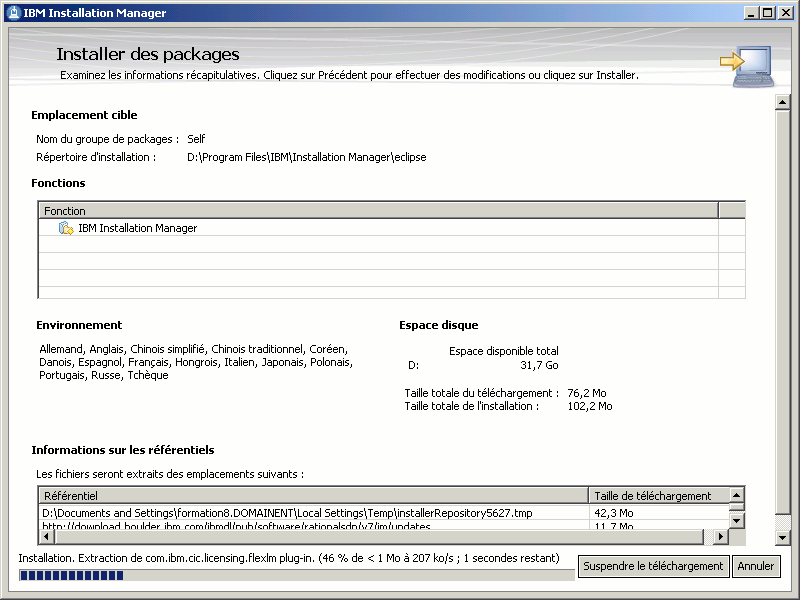This screenshot has height=600, width=800.
Task: Click the IBM Installation Manager title bar icon
Action: (x=14, y=13)
